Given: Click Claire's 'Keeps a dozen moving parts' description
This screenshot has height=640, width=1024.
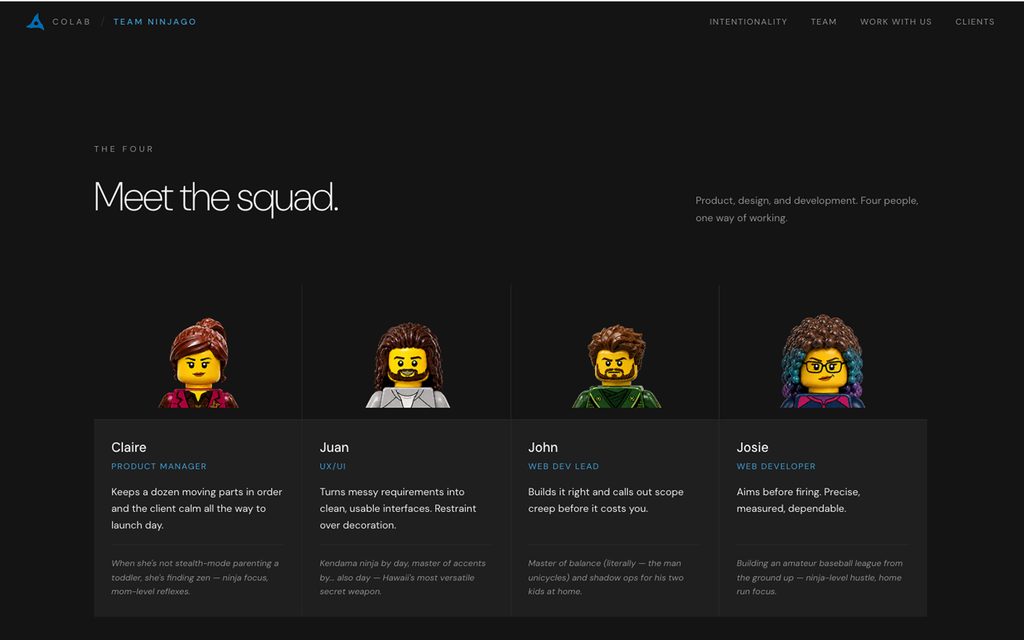Looking at the screenshot, I should 197,508.
